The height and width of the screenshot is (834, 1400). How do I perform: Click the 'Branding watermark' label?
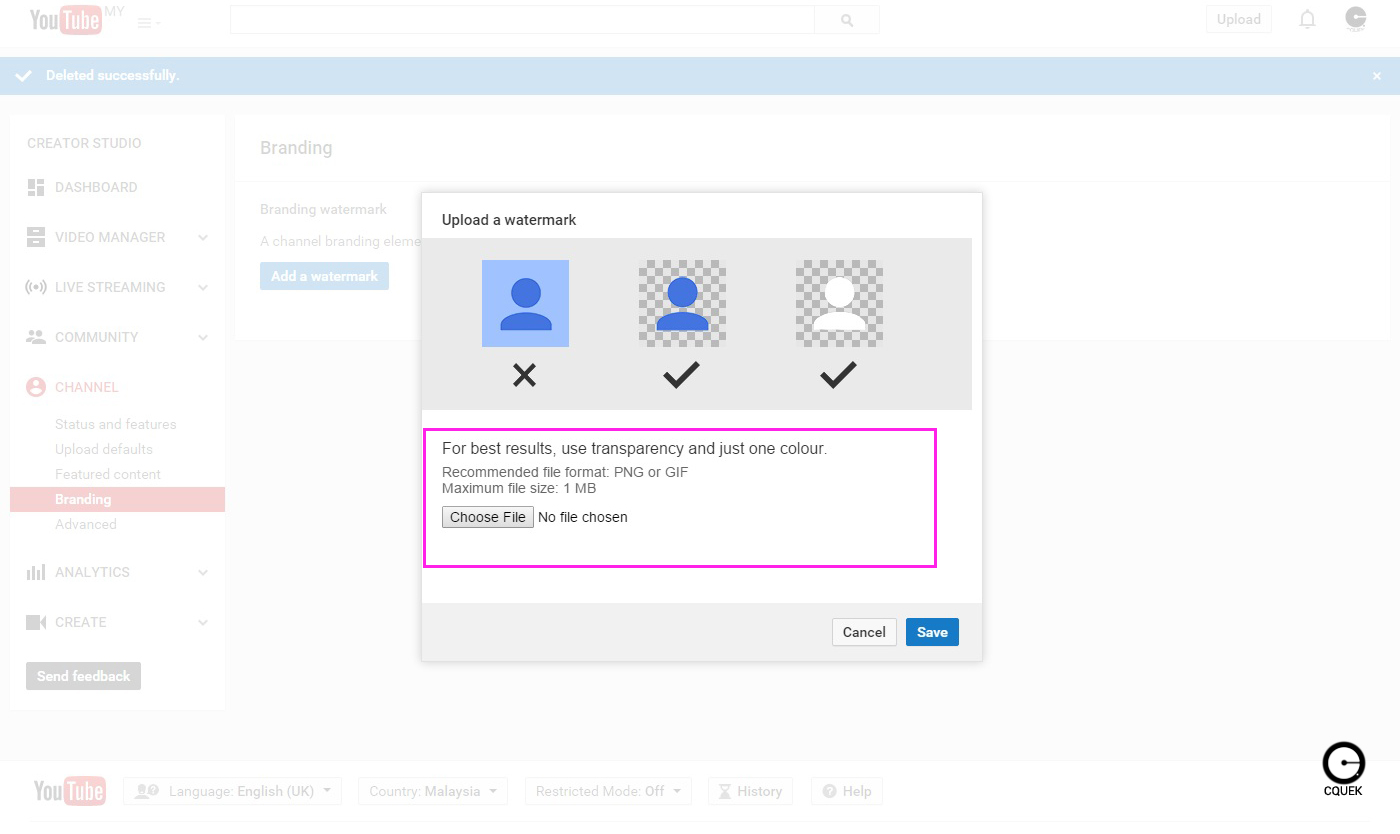[x=323, y=209]
